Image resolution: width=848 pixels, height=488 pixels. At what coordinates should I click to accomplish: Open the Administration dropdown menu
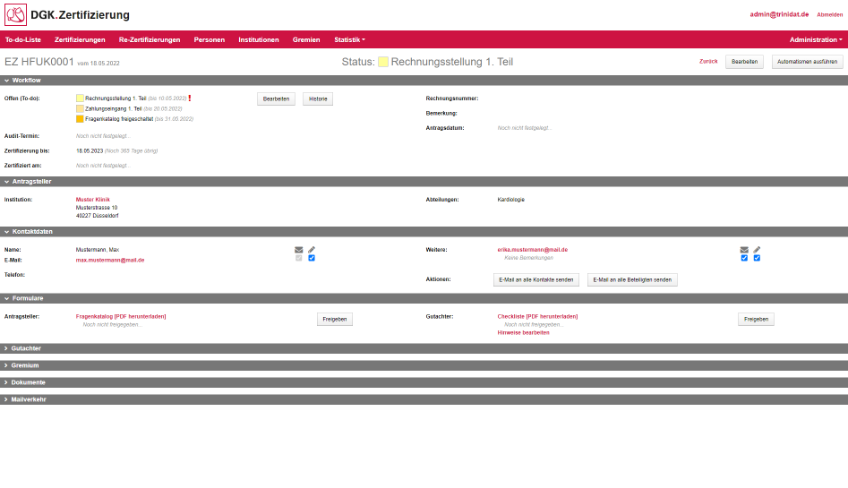click(816, 39)
